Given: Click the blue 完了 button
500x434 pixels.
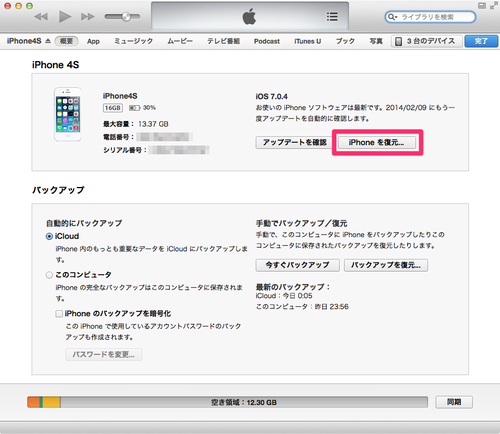Looking at the screenshot, I should point(481,41).
